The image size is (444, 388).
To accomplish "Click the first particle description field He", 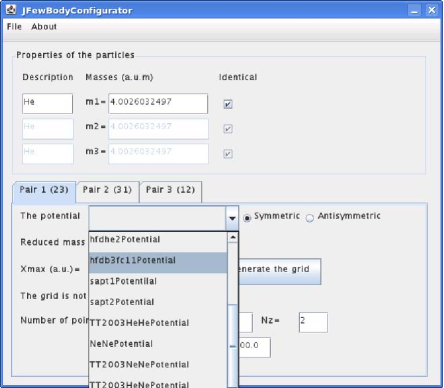I will (47, 103).
